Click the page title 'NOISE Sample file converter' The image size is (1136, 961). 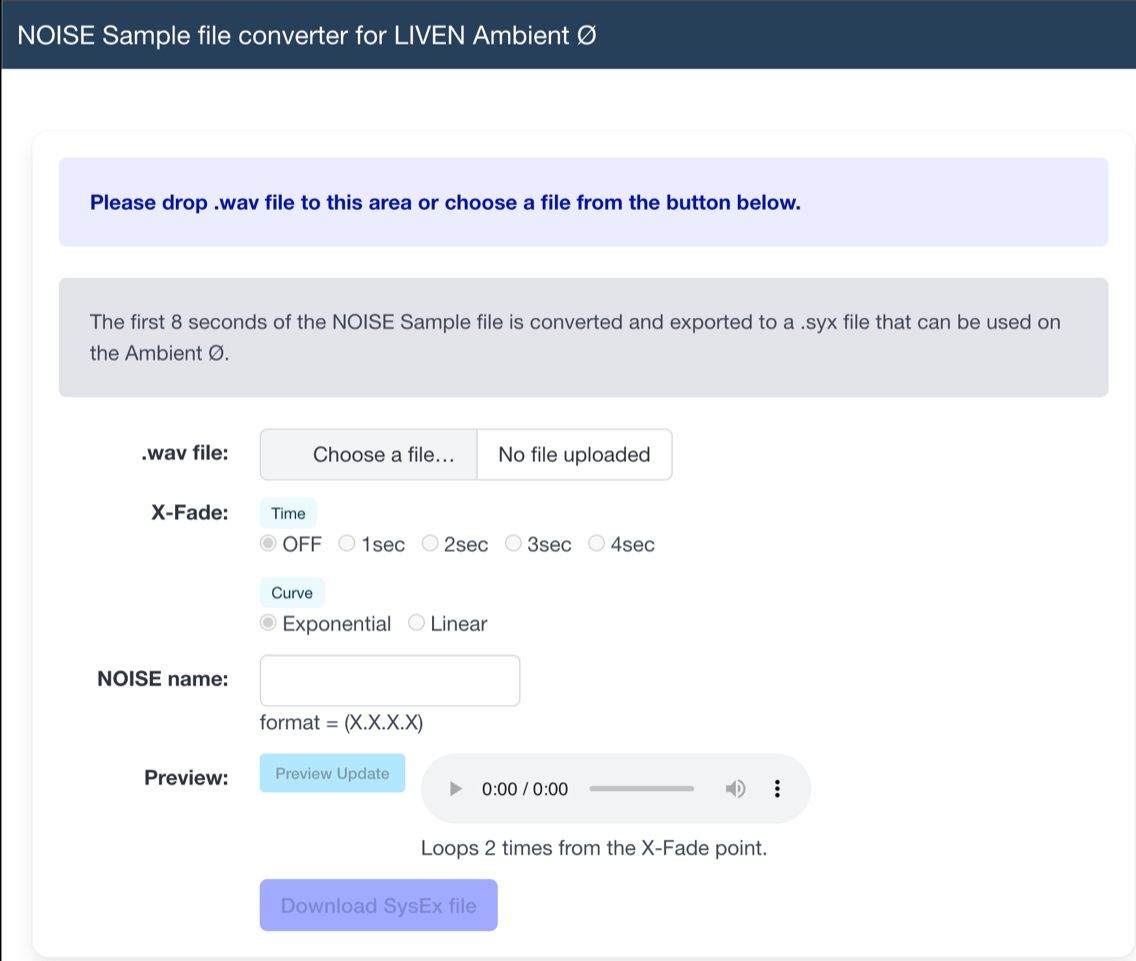point(307,35)
